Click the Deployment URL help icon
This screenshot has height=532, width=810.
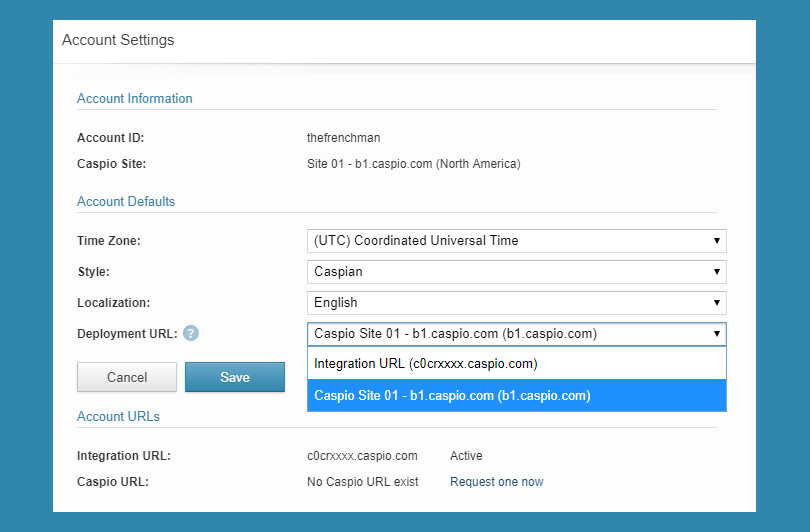pos(191,334)
